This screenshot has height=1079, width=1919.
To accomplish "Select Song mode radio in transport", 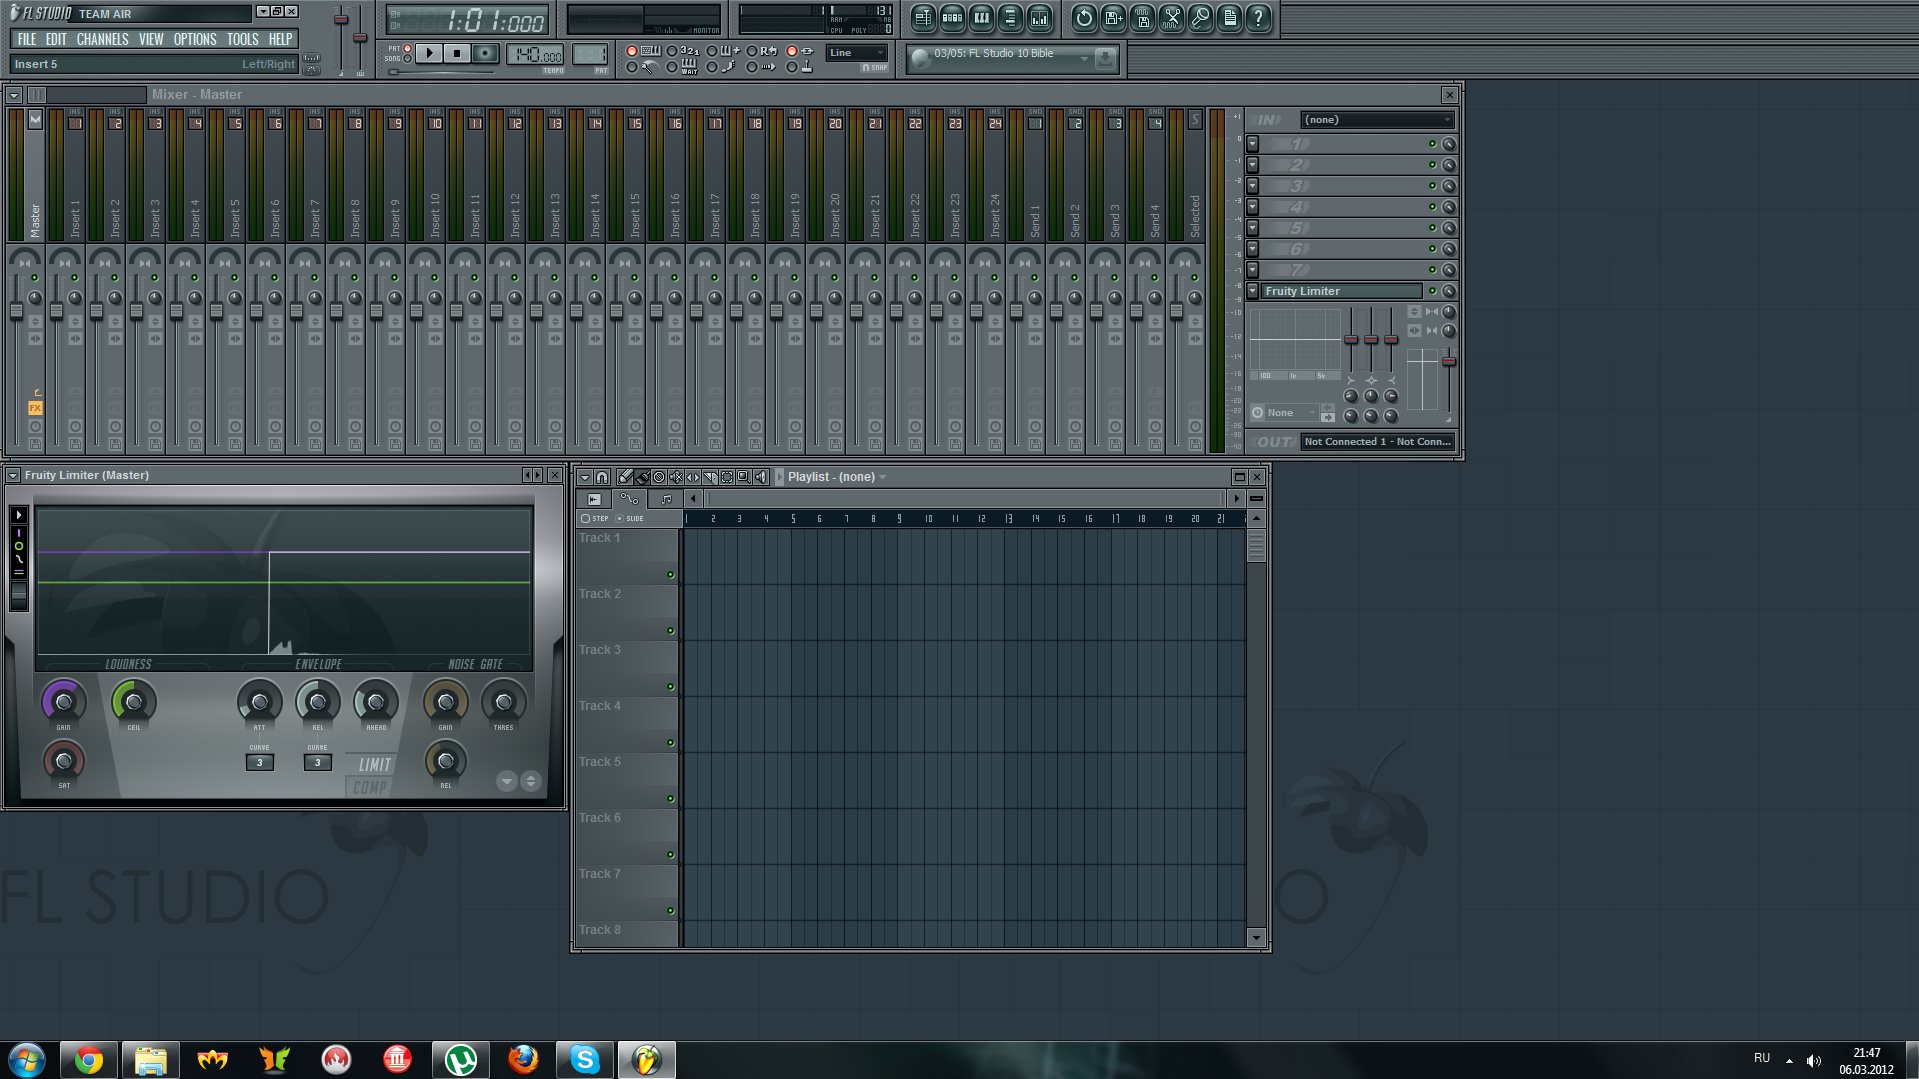I will coord(407,59).
